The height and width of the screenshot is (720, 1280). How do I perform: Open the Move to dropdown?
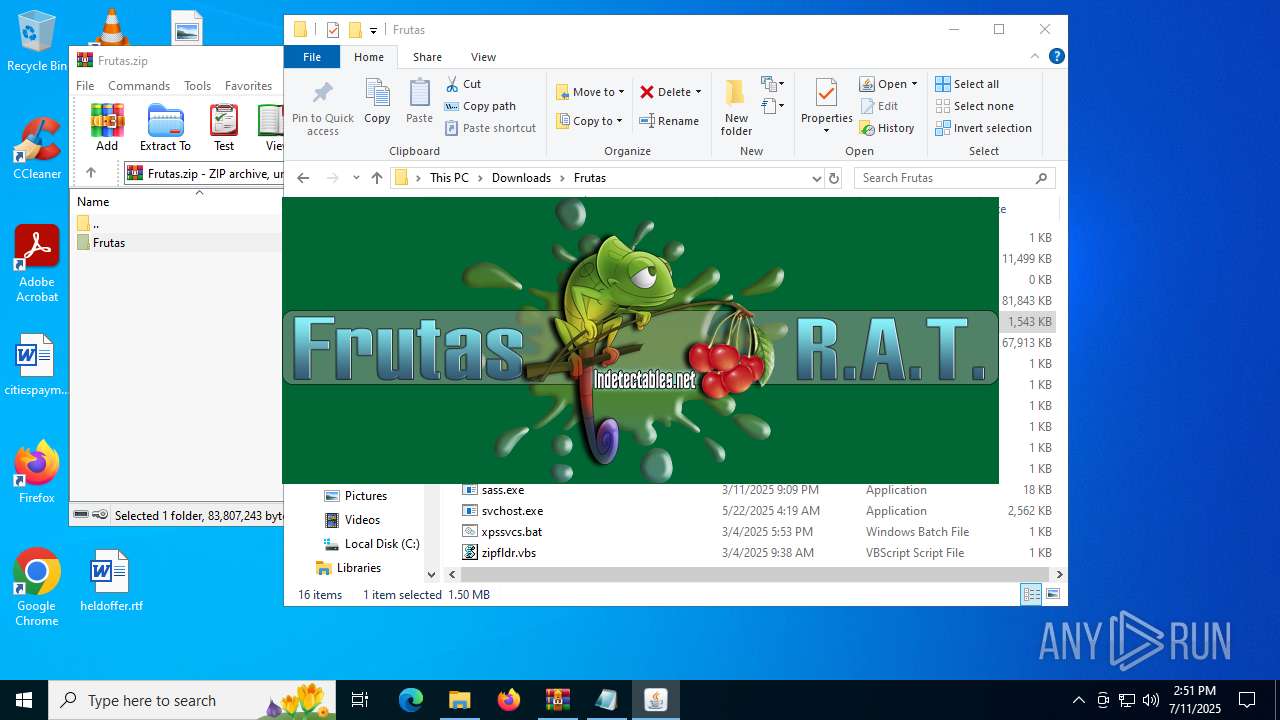590,92
